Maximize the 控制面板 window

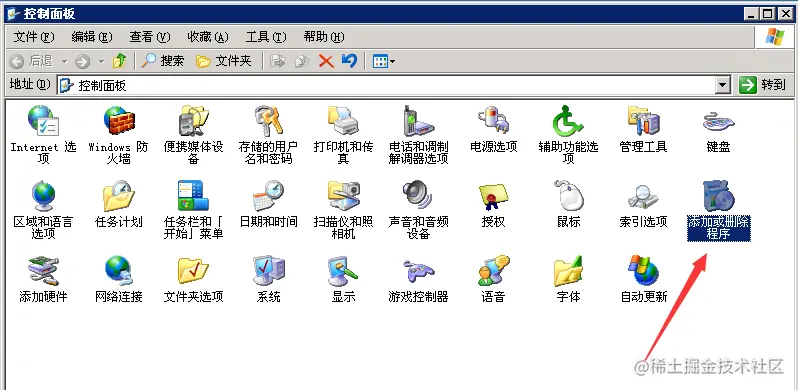pyautogui.click(x=767, y=14)
